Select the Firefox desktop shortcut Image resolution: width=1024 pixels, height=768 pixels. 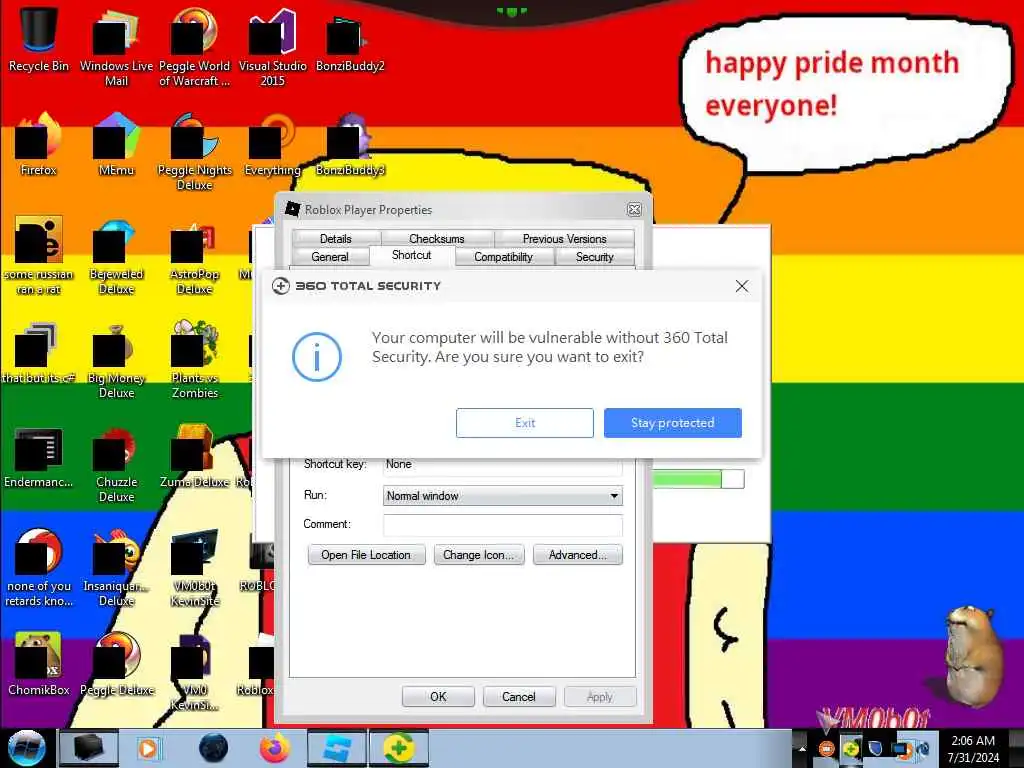(x=39, y=145)
